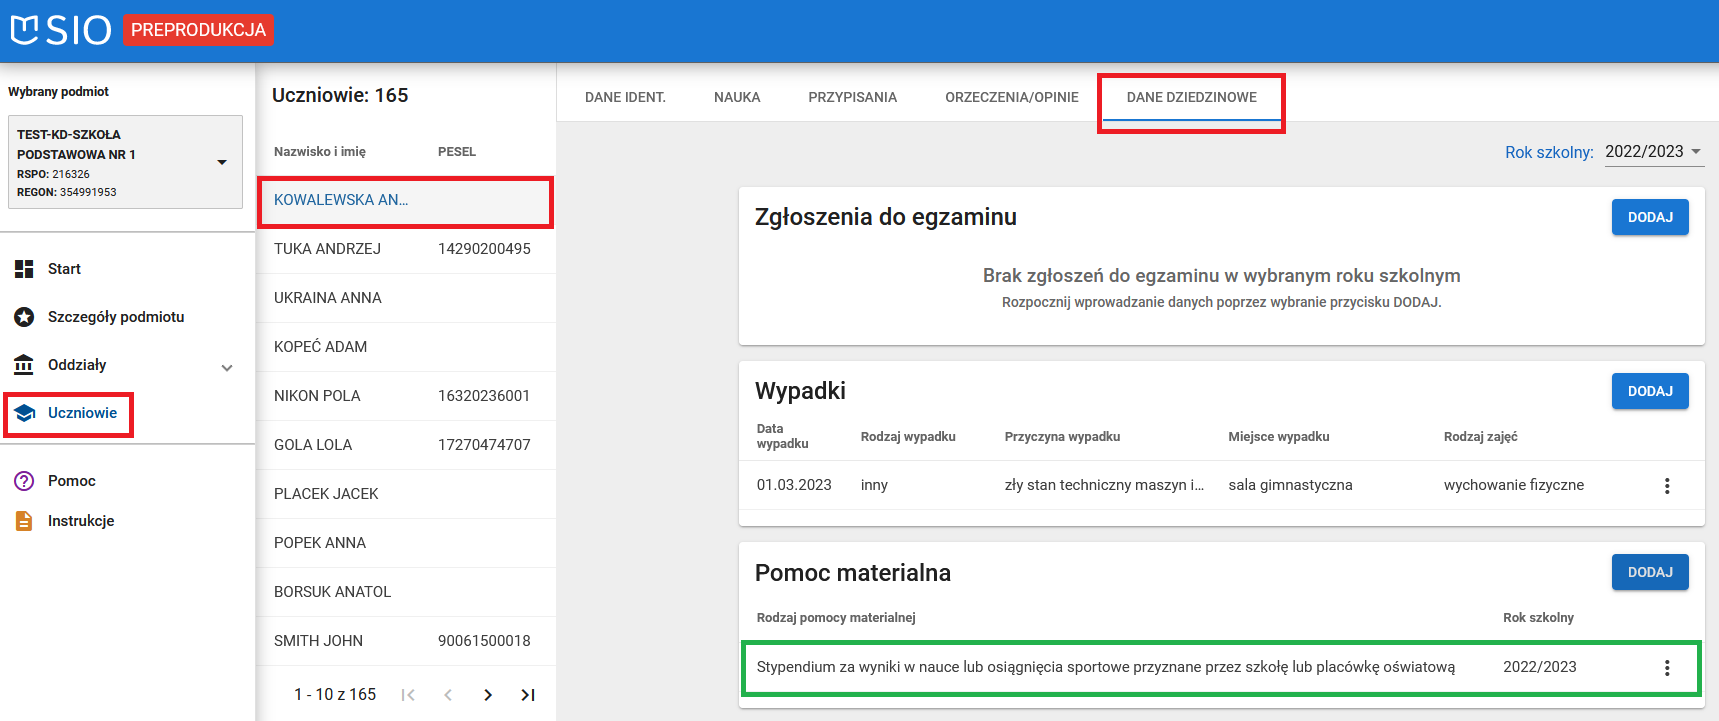This screenshot has width=1719, height=721.
Task: Switch to PRZYPISANIA tab
Action: coord(852,97)
